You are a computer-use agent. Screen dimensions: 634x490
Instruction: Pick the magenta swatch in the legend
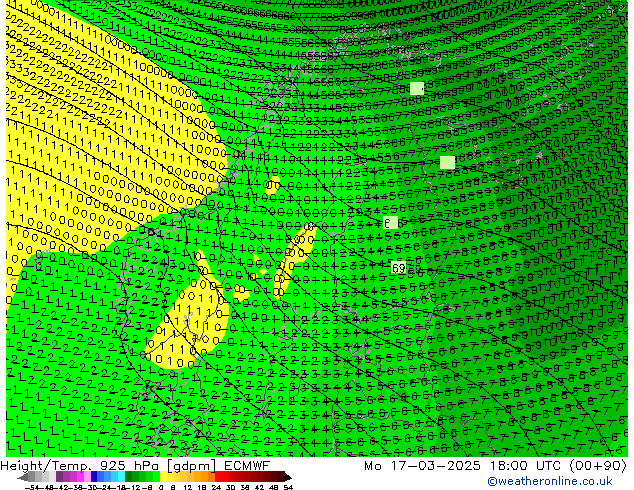point(80,477)
